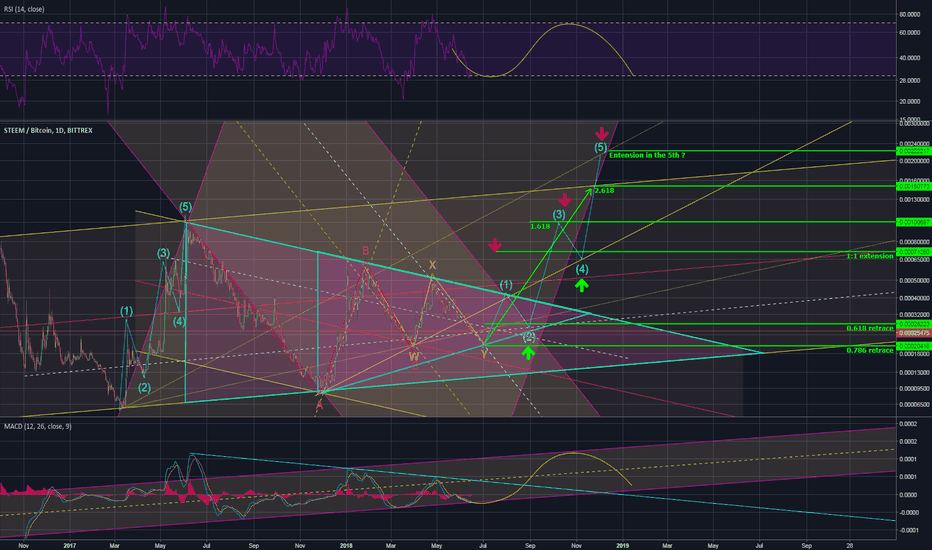The width and height of the screenshot is (932, 550).
Task: Click the '0.618 retrace' annotation text
Action: (x=870, y=328)
